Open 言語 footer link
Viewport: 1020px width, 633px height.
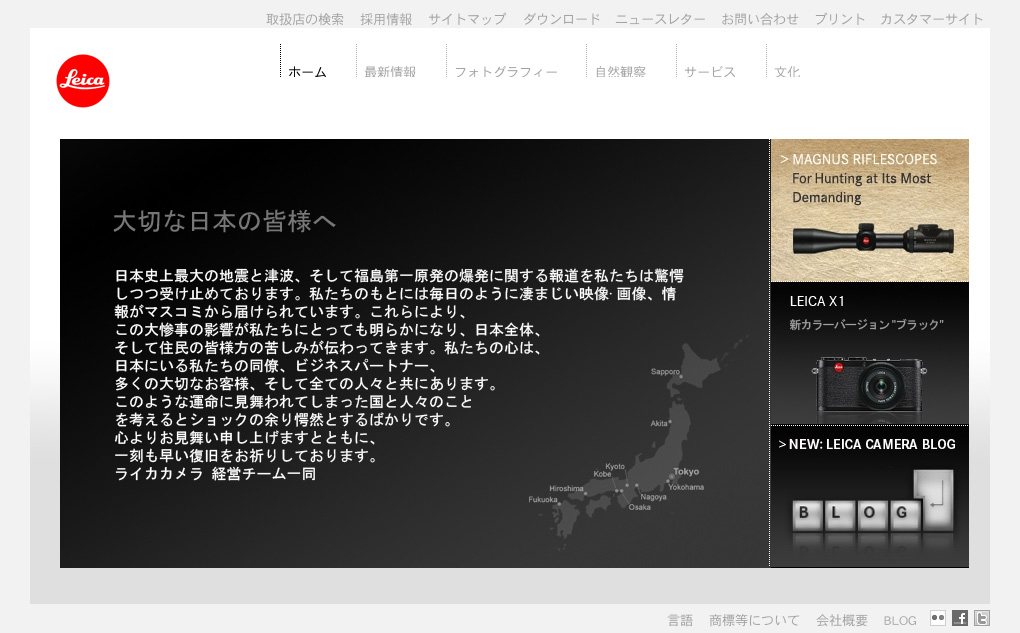coord(680,621)
